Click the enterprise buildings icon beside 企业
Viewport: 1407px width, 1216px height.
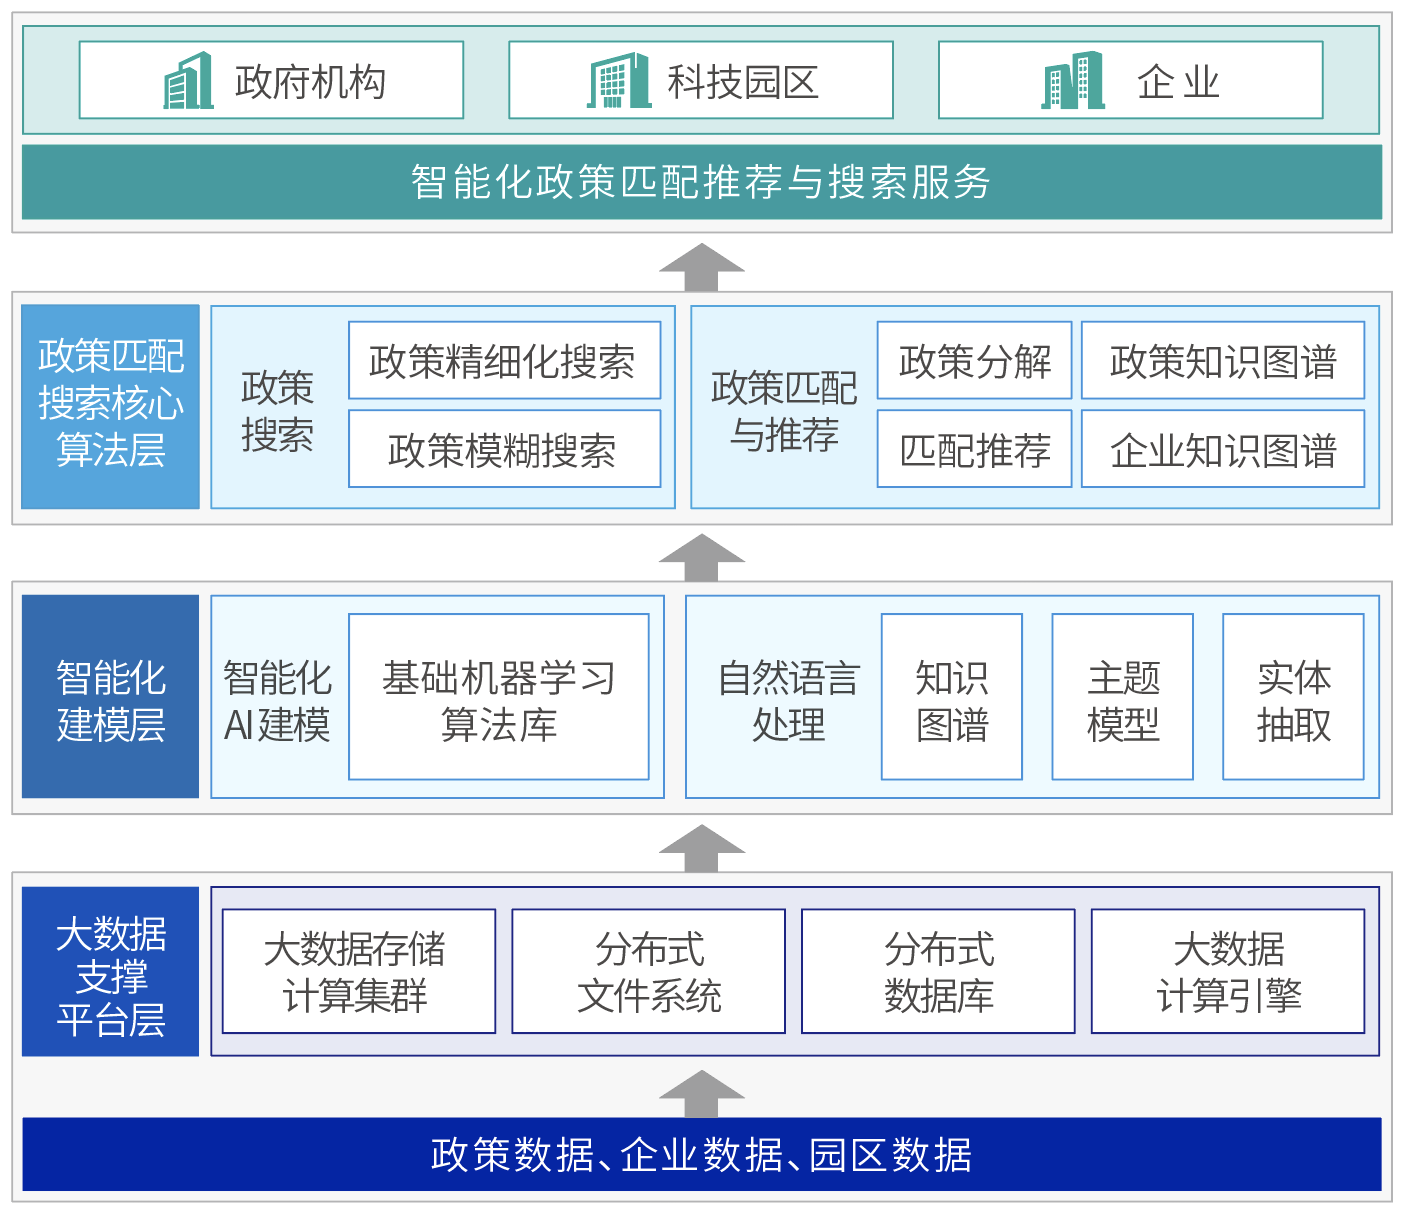[x=1072, y=81]
